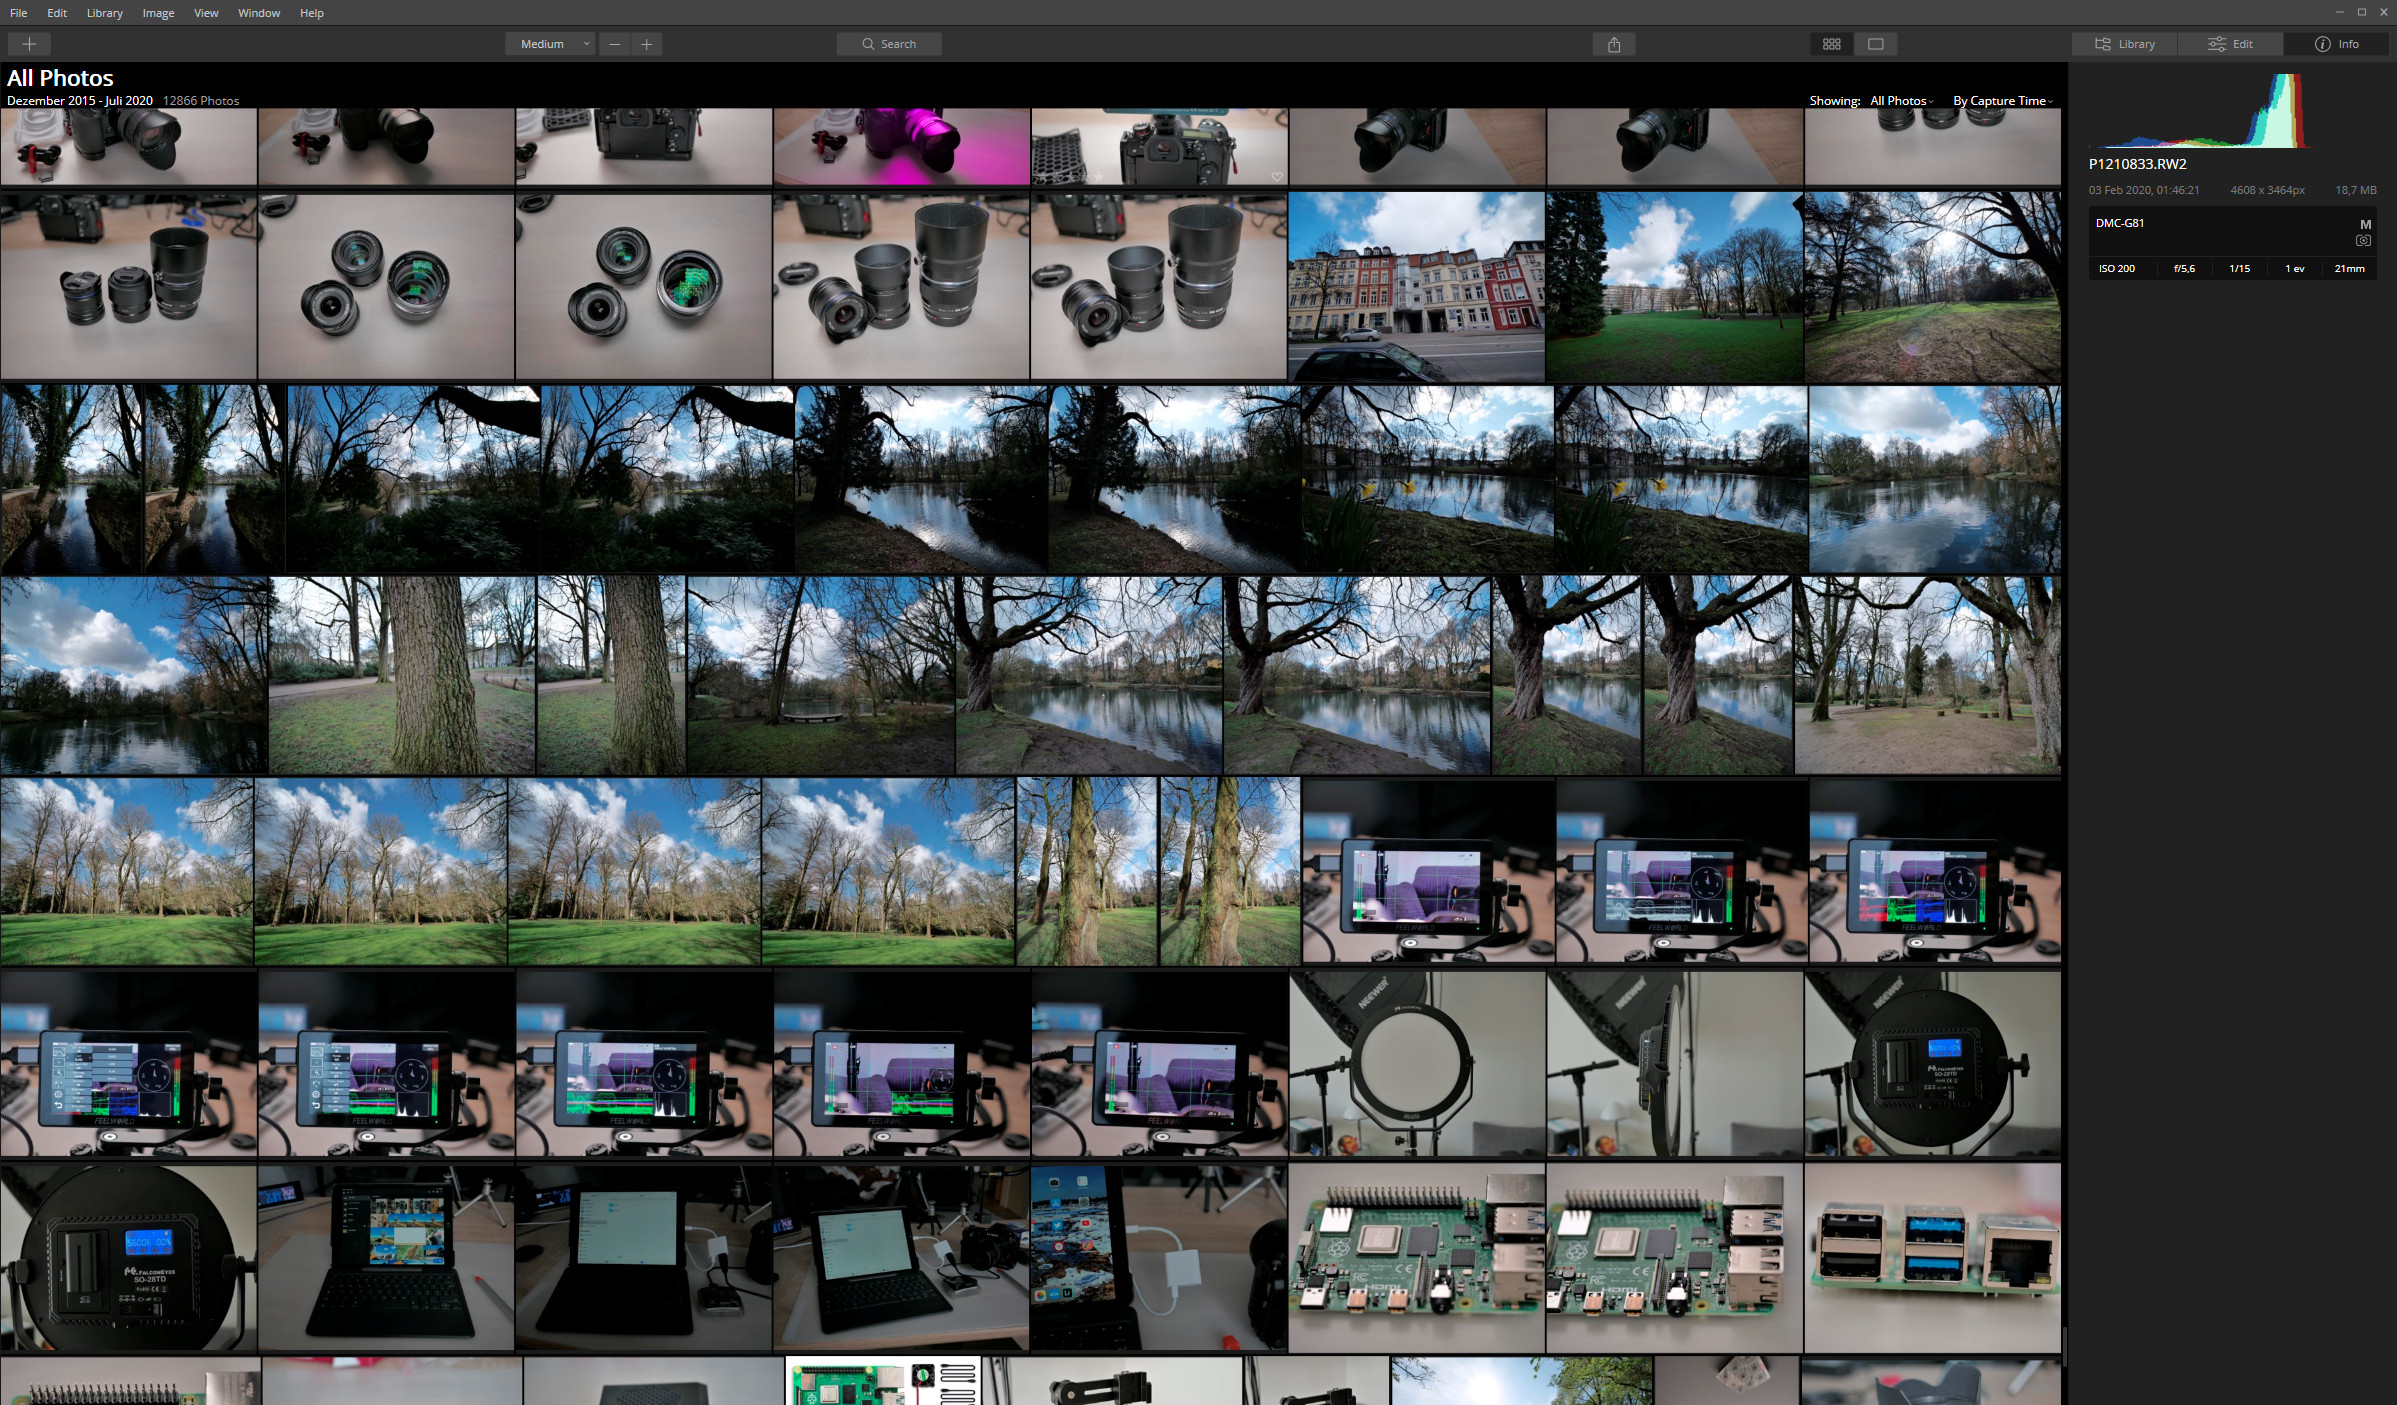Select the Image menu item

tap(157, 13)
